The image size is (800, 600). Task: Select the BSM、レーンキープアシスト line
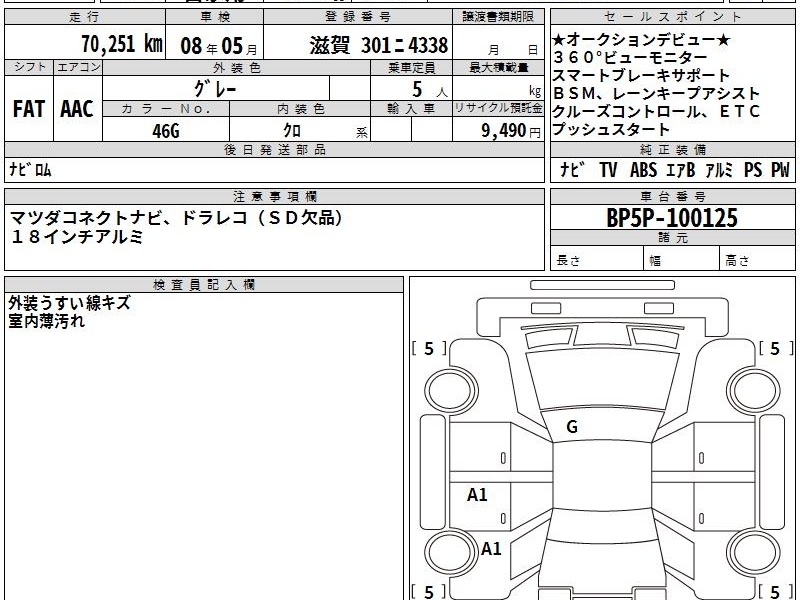click(657, 93)
